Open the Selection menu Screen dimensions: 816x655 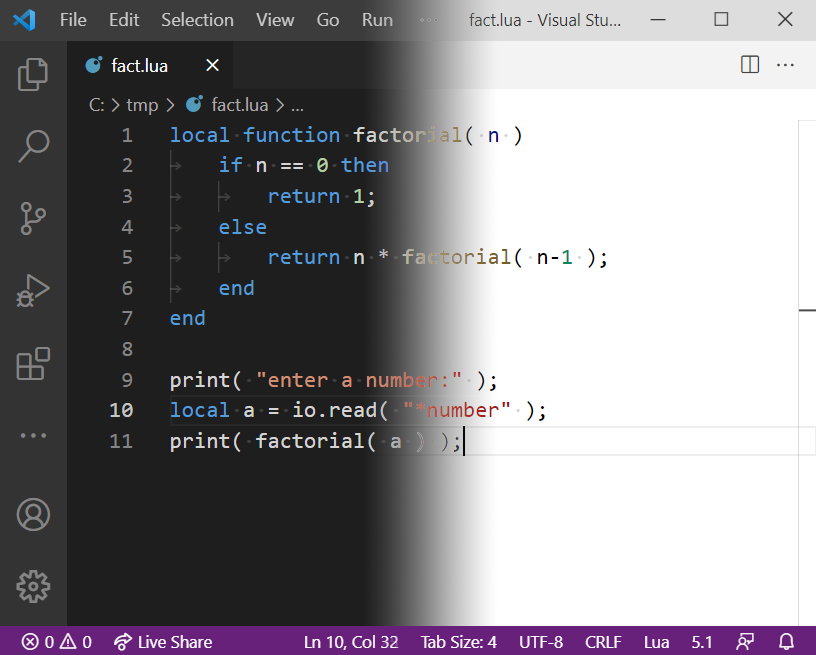click(197, 20)
